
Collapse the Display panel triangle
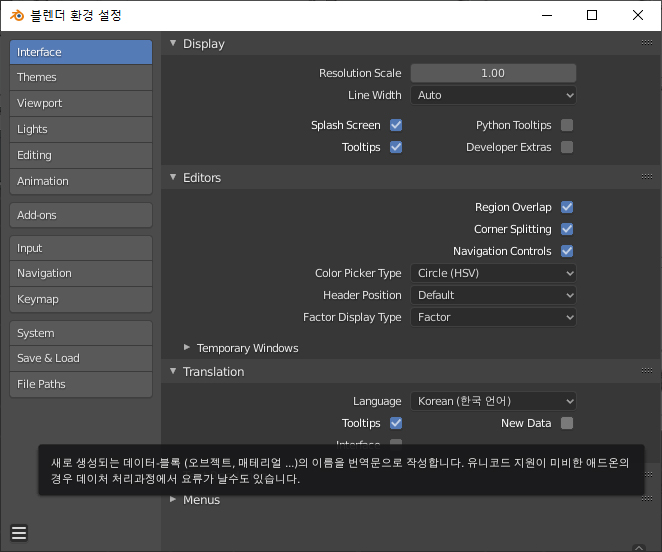(x=173, y=43)
